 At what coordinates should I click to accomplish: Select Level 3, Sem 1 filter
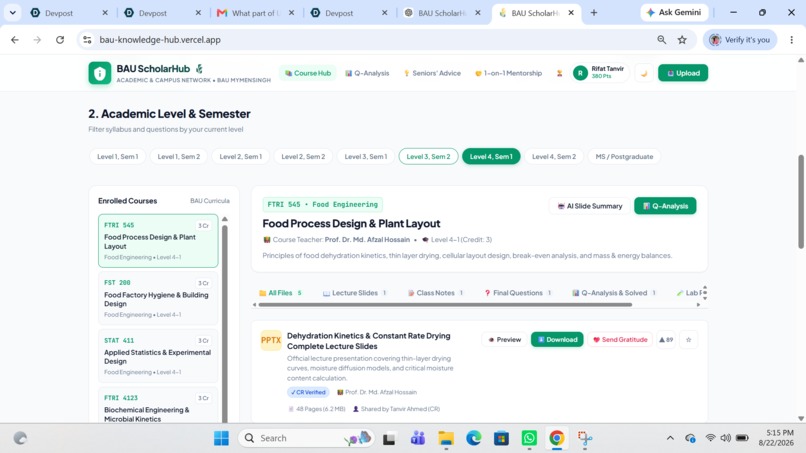[x=365, y=156]
